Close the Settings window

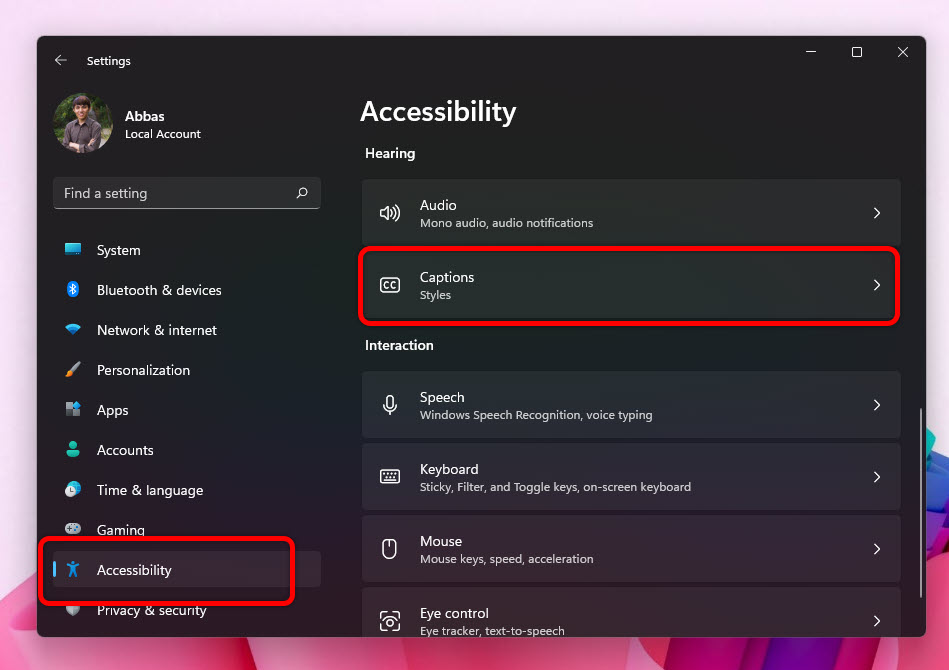click(903, 52)
